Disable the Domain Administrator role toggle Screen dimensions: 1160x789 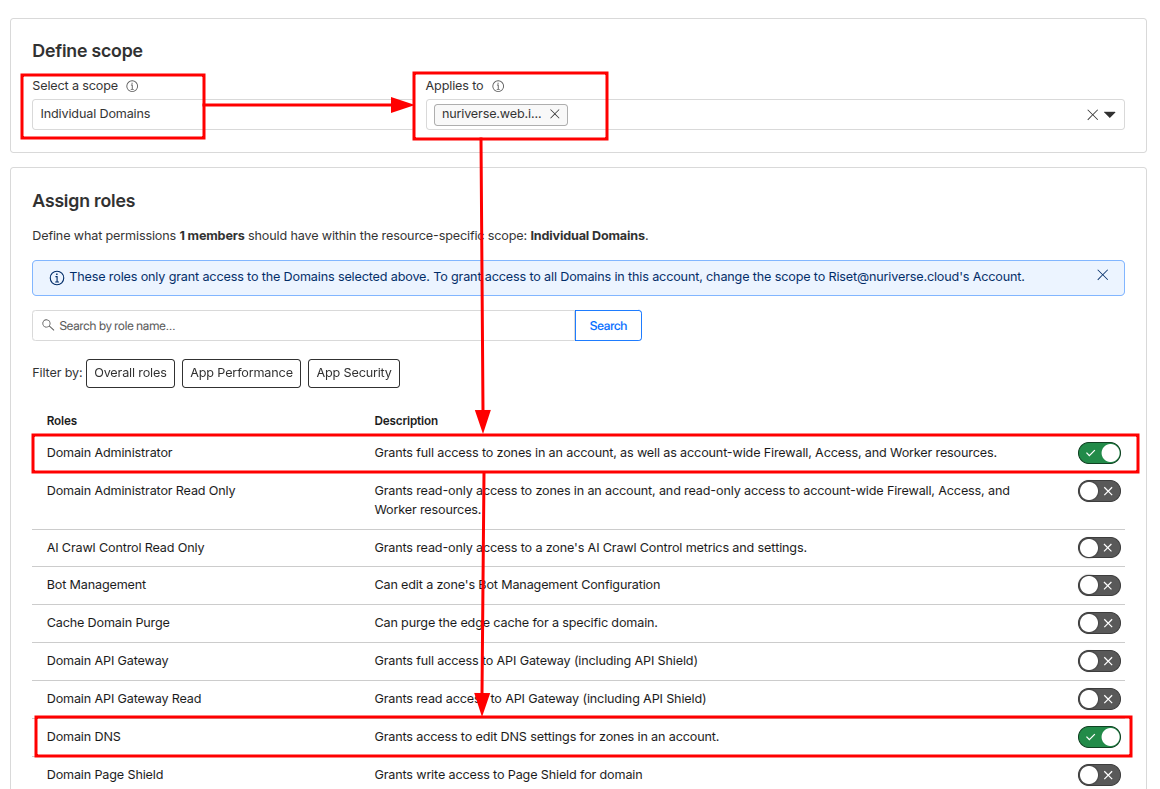pyautogui.click(x=1099, y=453)
